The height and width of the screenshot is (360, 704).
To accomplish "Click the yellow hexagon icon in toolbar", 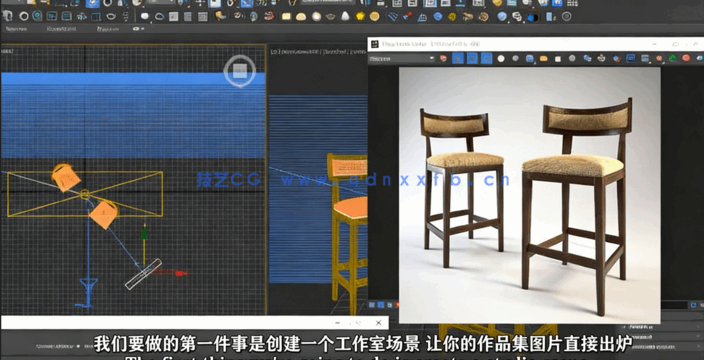I will [360, 17].
